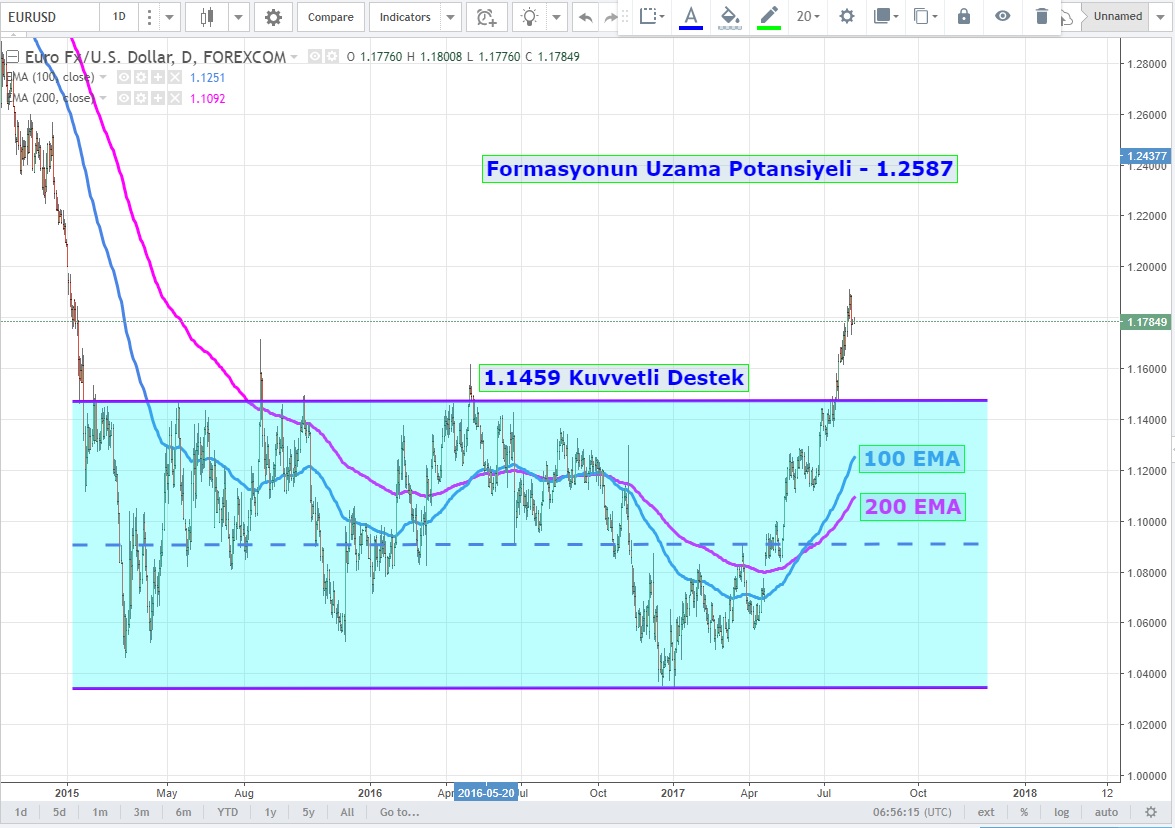Change text color with the blue-underlined A
This screenshot has height=828, width=1175.
tap(690, 16)
